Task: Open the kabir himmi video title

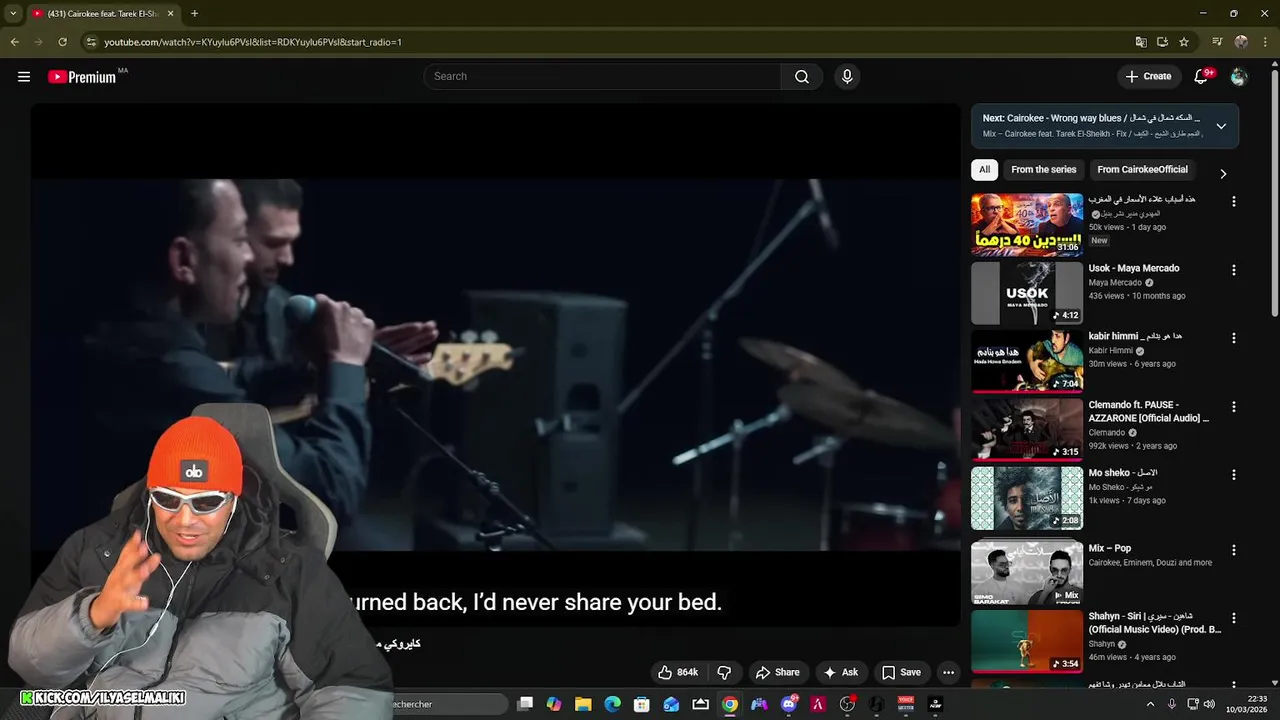Action: click(1135, 336)
